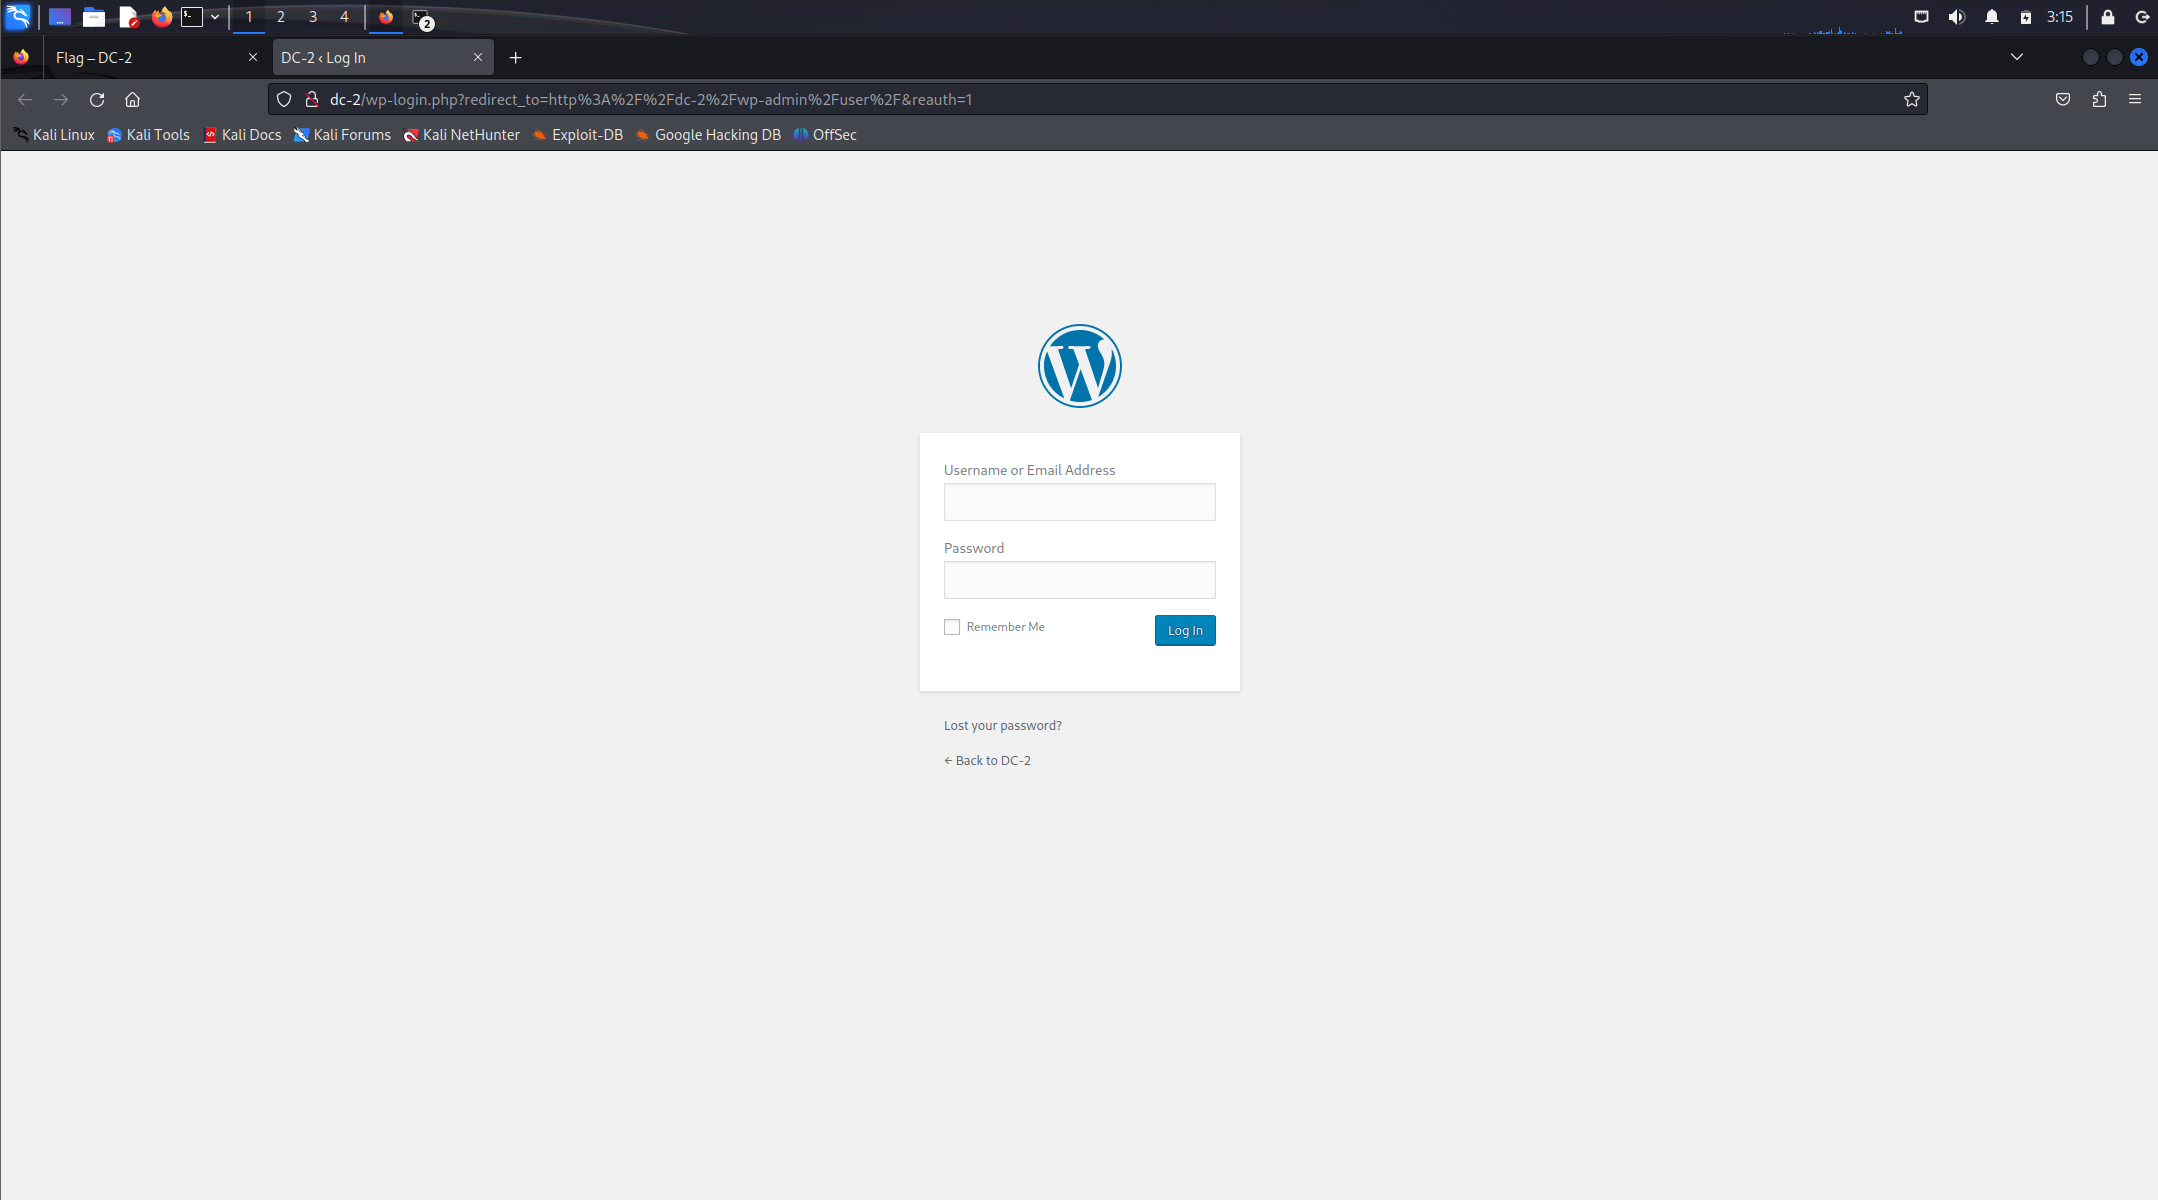Open a new browser tab
This screenshot has height=1200, width=2158.
(x=516, y=57)
